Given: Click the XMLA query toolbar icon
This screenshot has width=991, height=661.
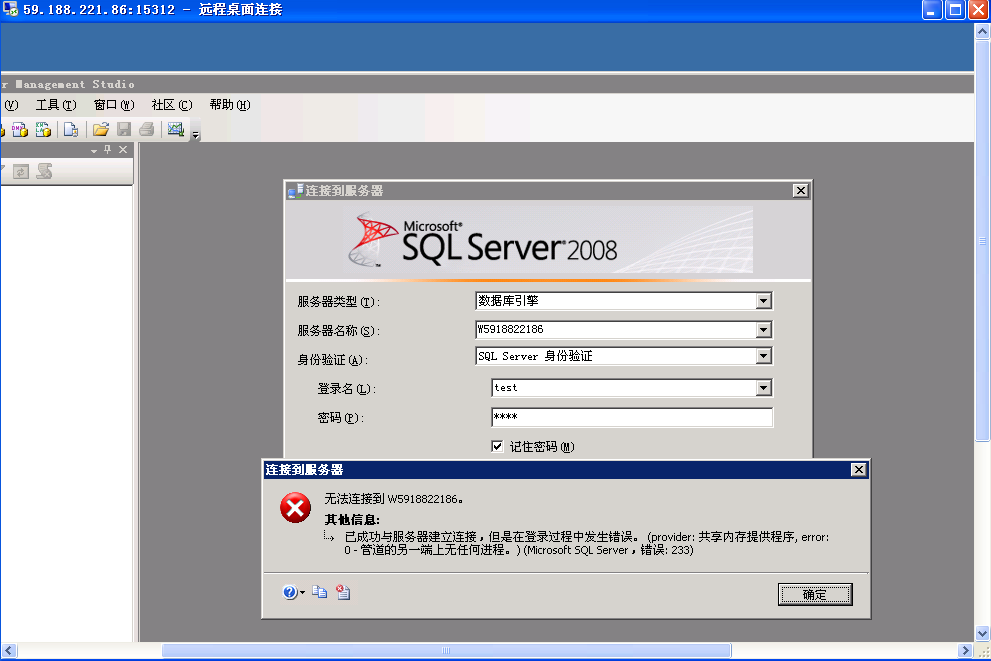Looking at the screenshot, I should point(43,130).
